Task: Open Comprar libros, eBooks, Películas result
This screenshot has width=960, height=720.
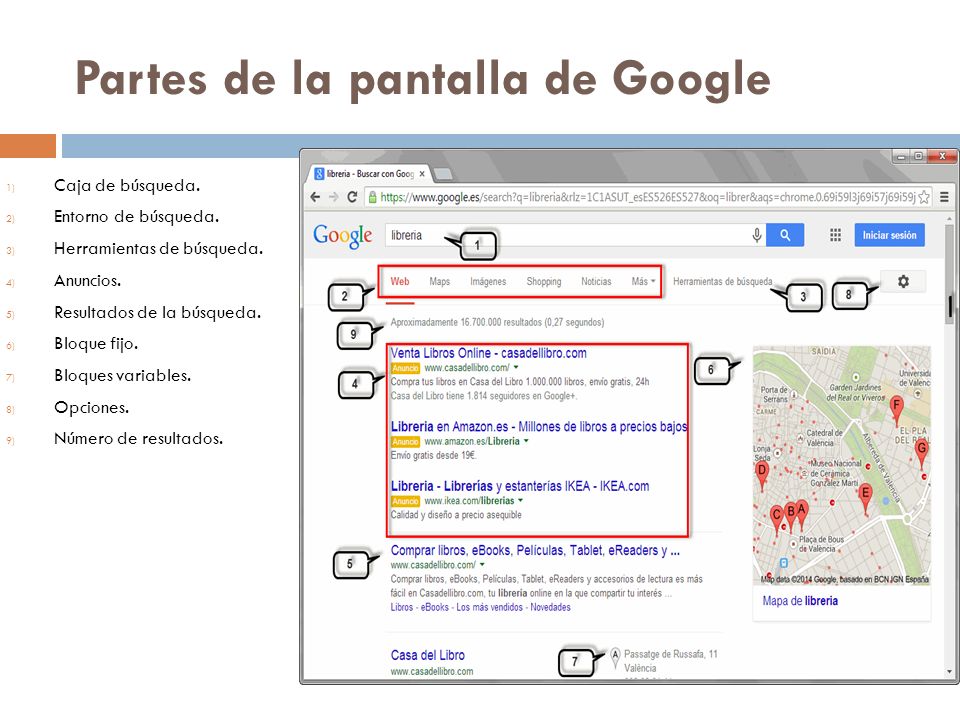Action: (x=535, y=550)
